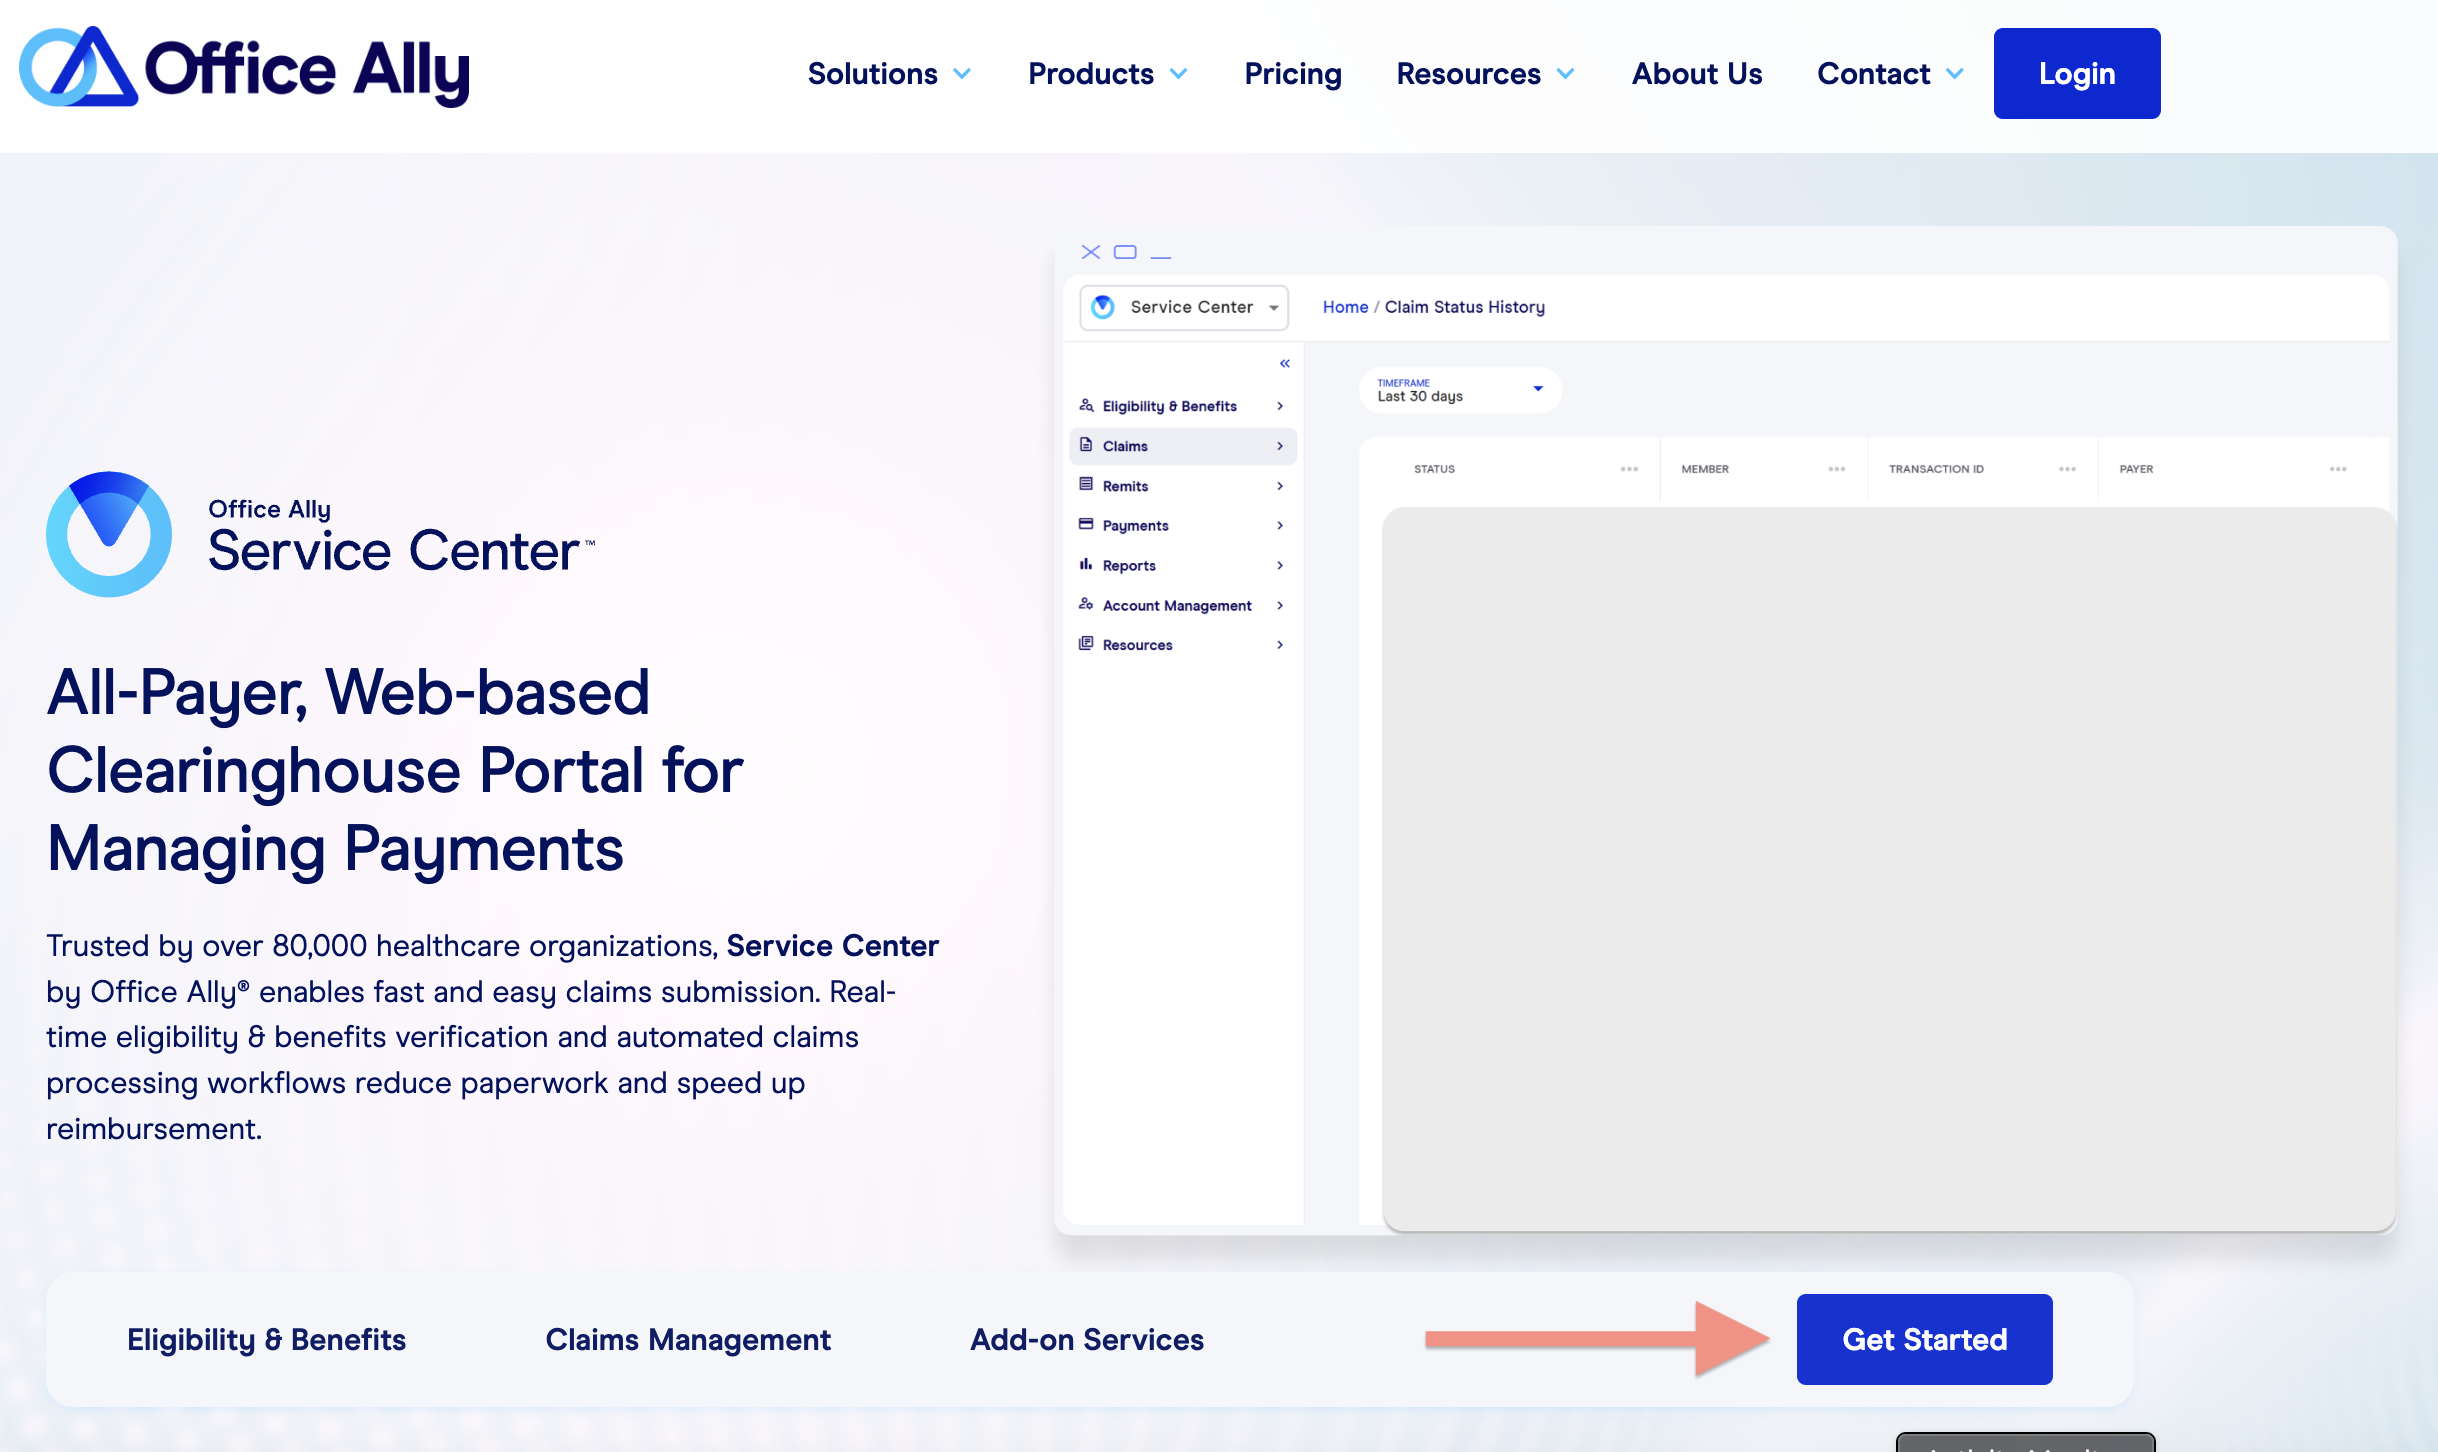This screenshot has width=2438, height=1452.
Task: Click the Account Management sidebar icon
Action: tap(1086, 604)
